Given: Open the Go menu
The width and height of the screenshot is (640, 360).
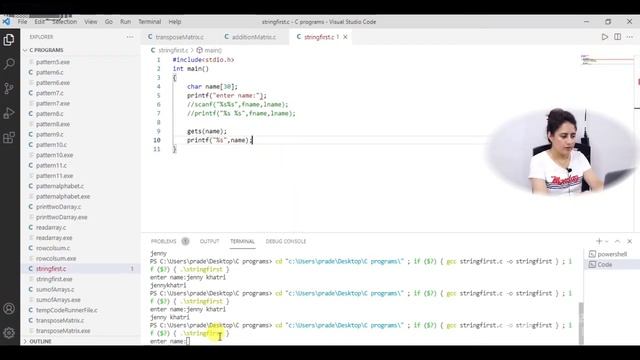Looking at the screenshot, I should [x=109, y=22].
